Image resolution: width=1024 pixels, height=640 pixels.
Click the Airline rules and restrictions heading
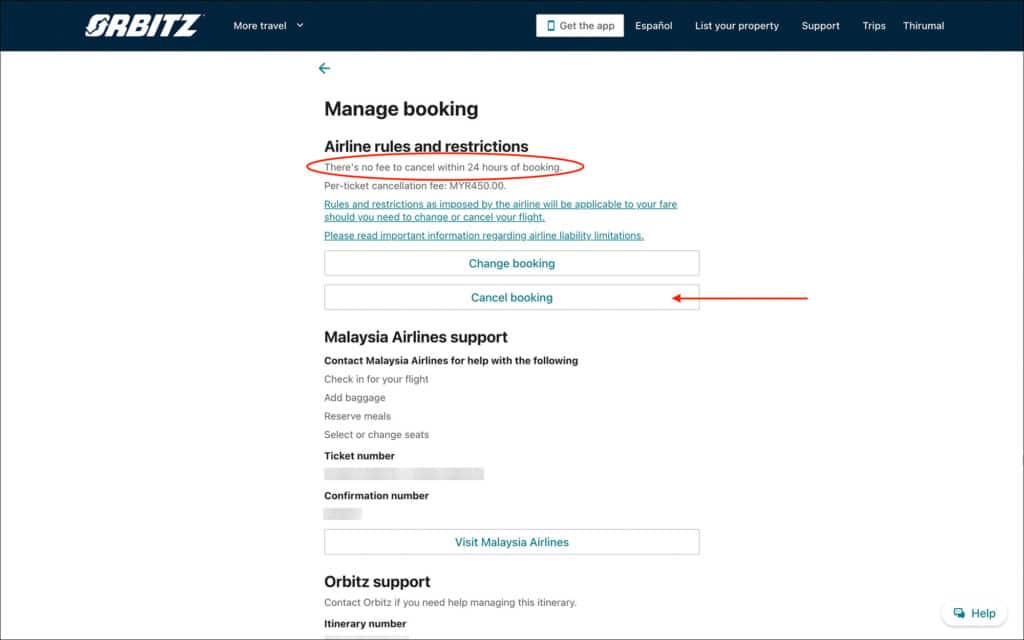(x=426, y=146)
